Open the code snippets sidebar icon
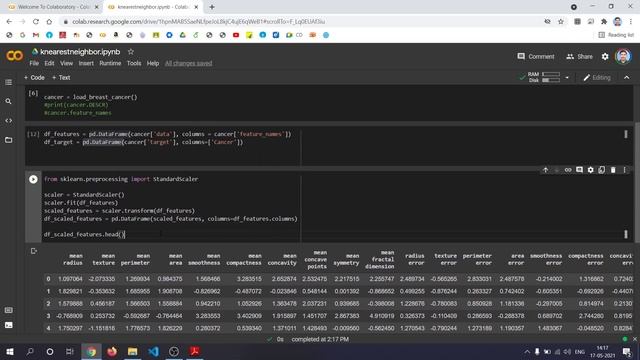Image resolution: width=640 pixels, height=360 pixels. tap(8, 121)
